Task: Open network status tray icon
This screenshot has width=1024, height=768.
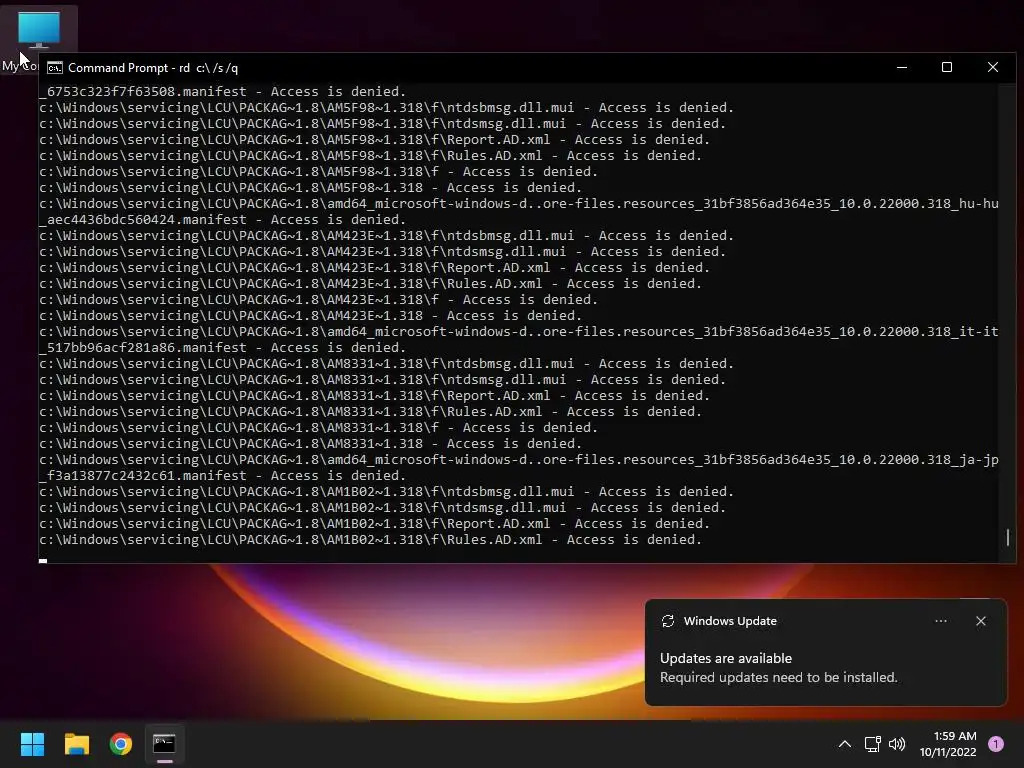Action: coord(872,744)
